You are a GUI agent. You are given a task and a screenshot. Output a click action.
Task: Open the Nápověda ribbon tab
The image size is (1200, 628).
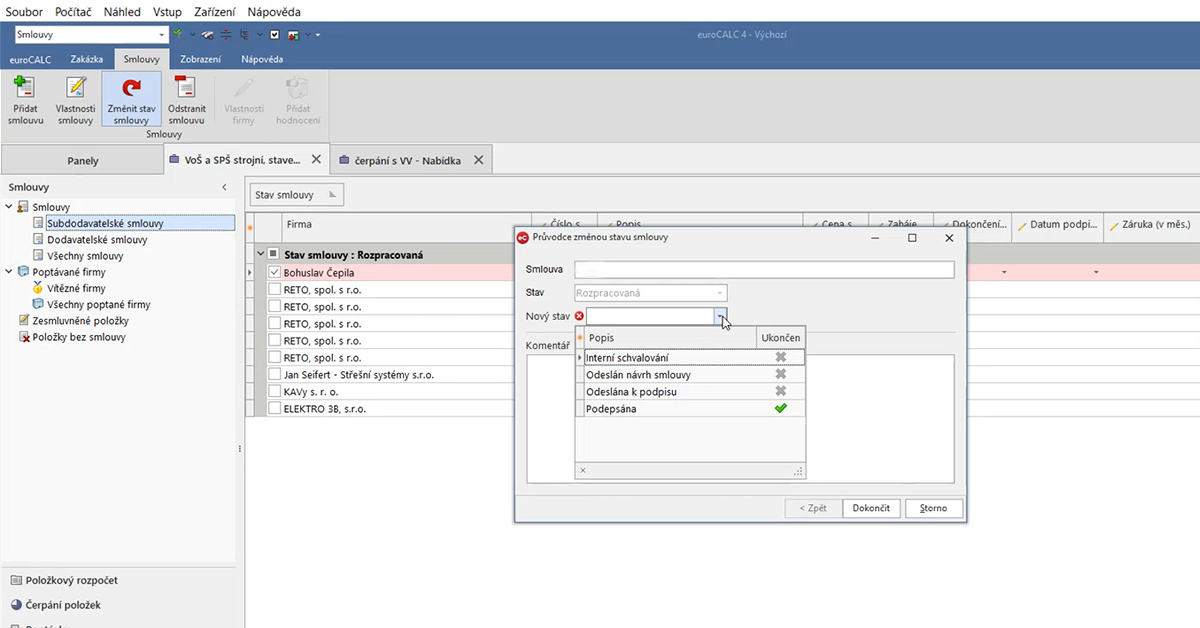pyautogui.click(x=262, y=59)
